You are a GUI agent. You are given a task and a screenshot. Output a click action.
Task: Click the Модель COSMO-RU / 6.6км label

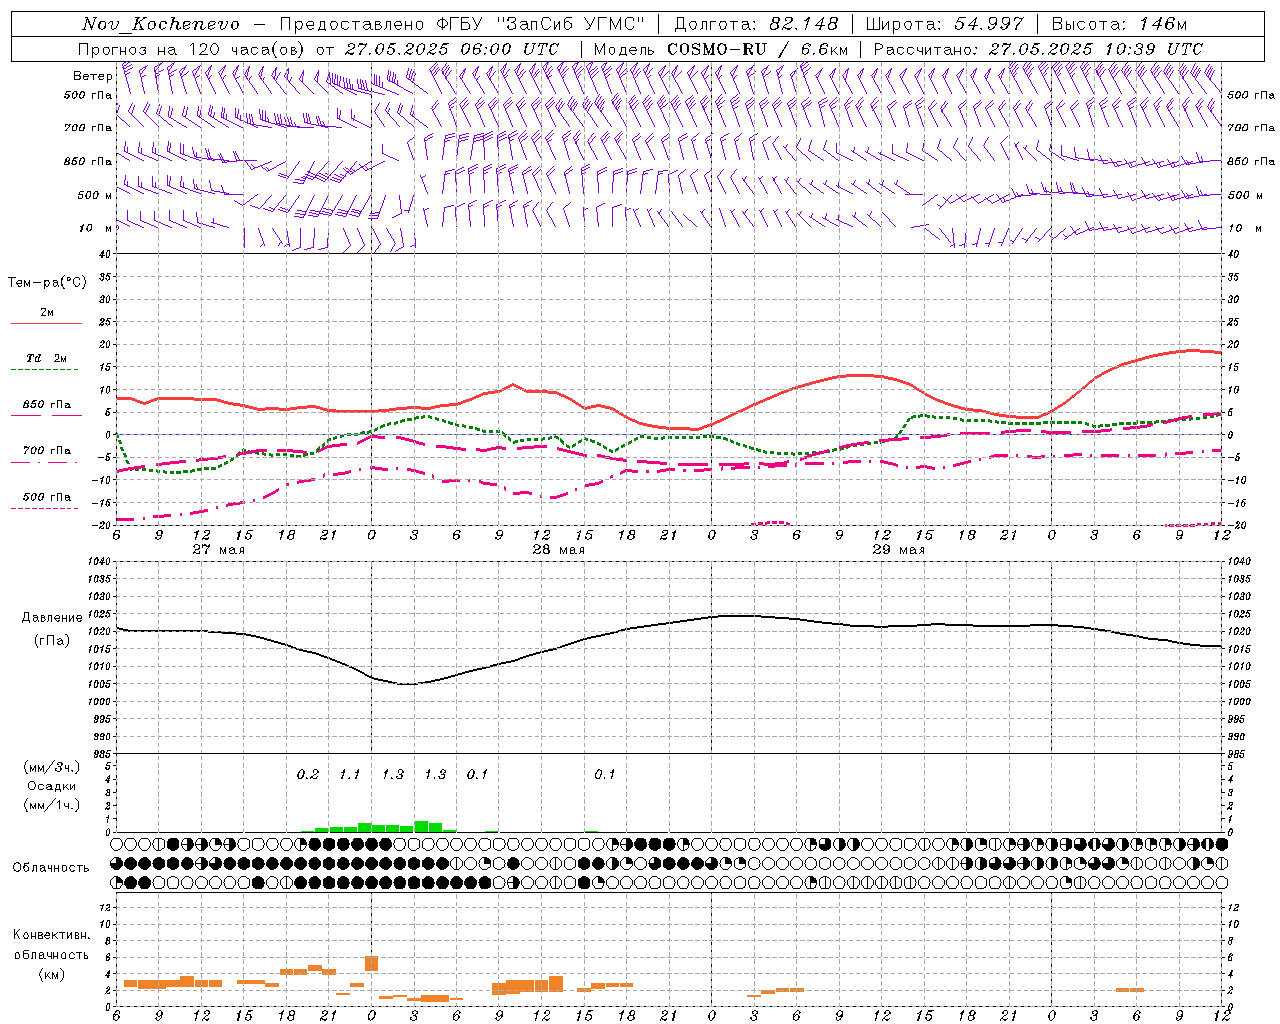720,49
